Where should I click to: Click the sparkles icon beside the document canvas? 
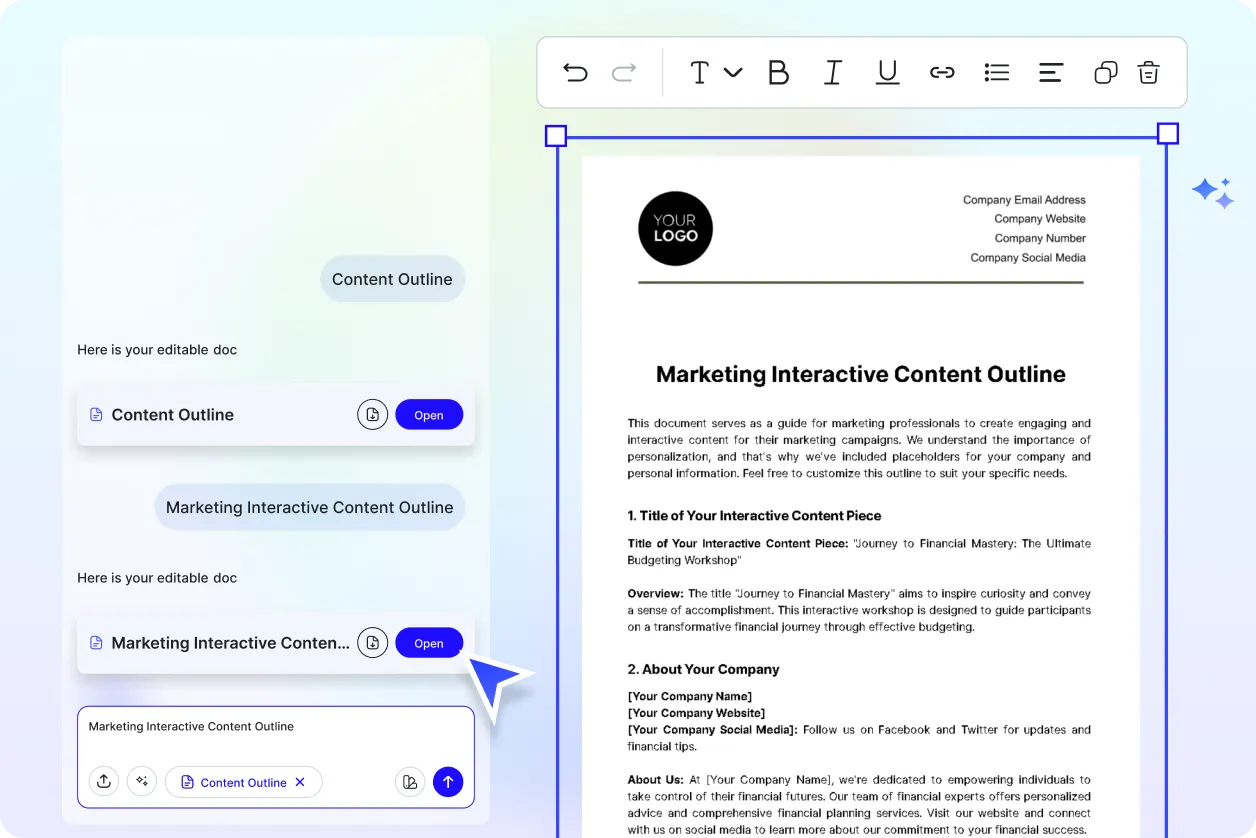click(x=1212, y=192)
